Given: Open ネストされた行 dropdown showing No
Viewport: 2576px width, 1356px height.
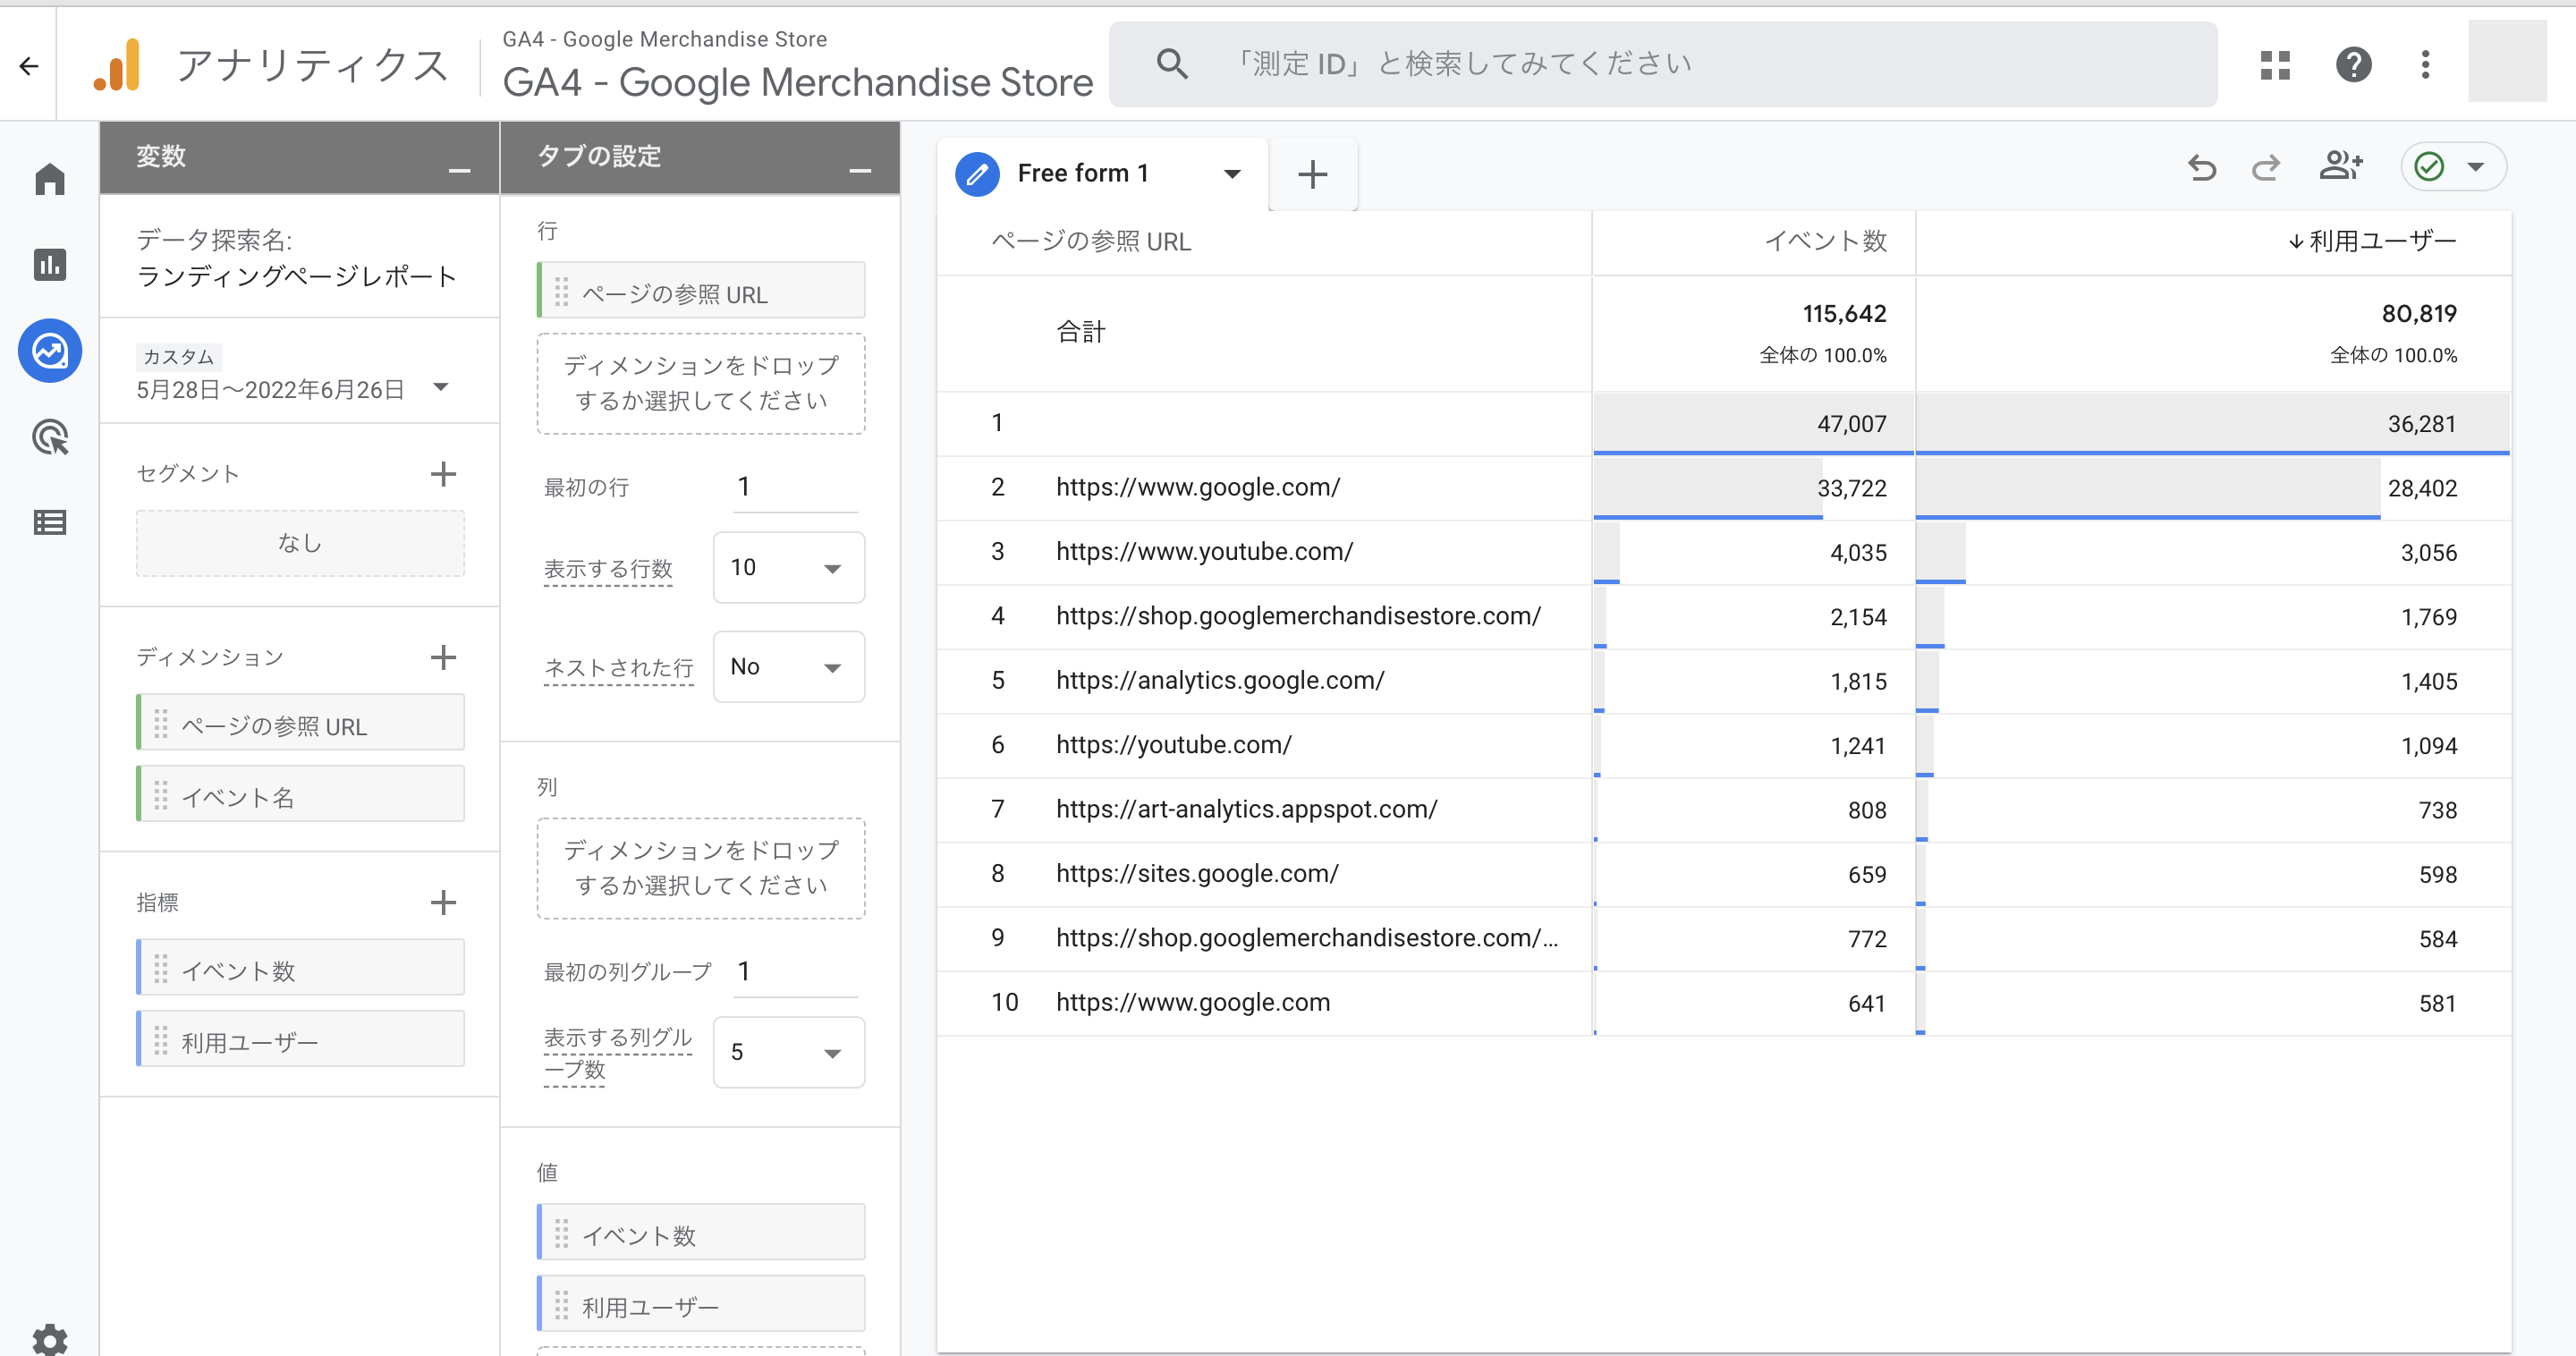Looking at the screenshot, I should [788, 666].
